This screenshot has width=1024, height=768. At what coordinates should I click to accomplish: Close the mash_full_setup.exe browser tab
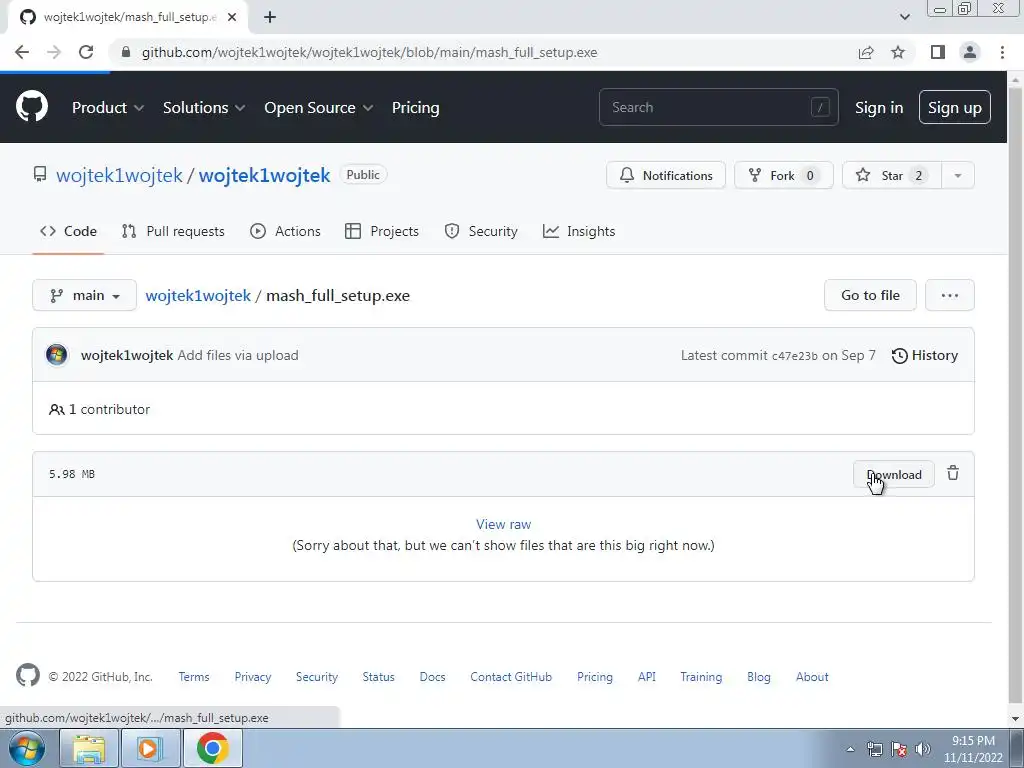232,18
